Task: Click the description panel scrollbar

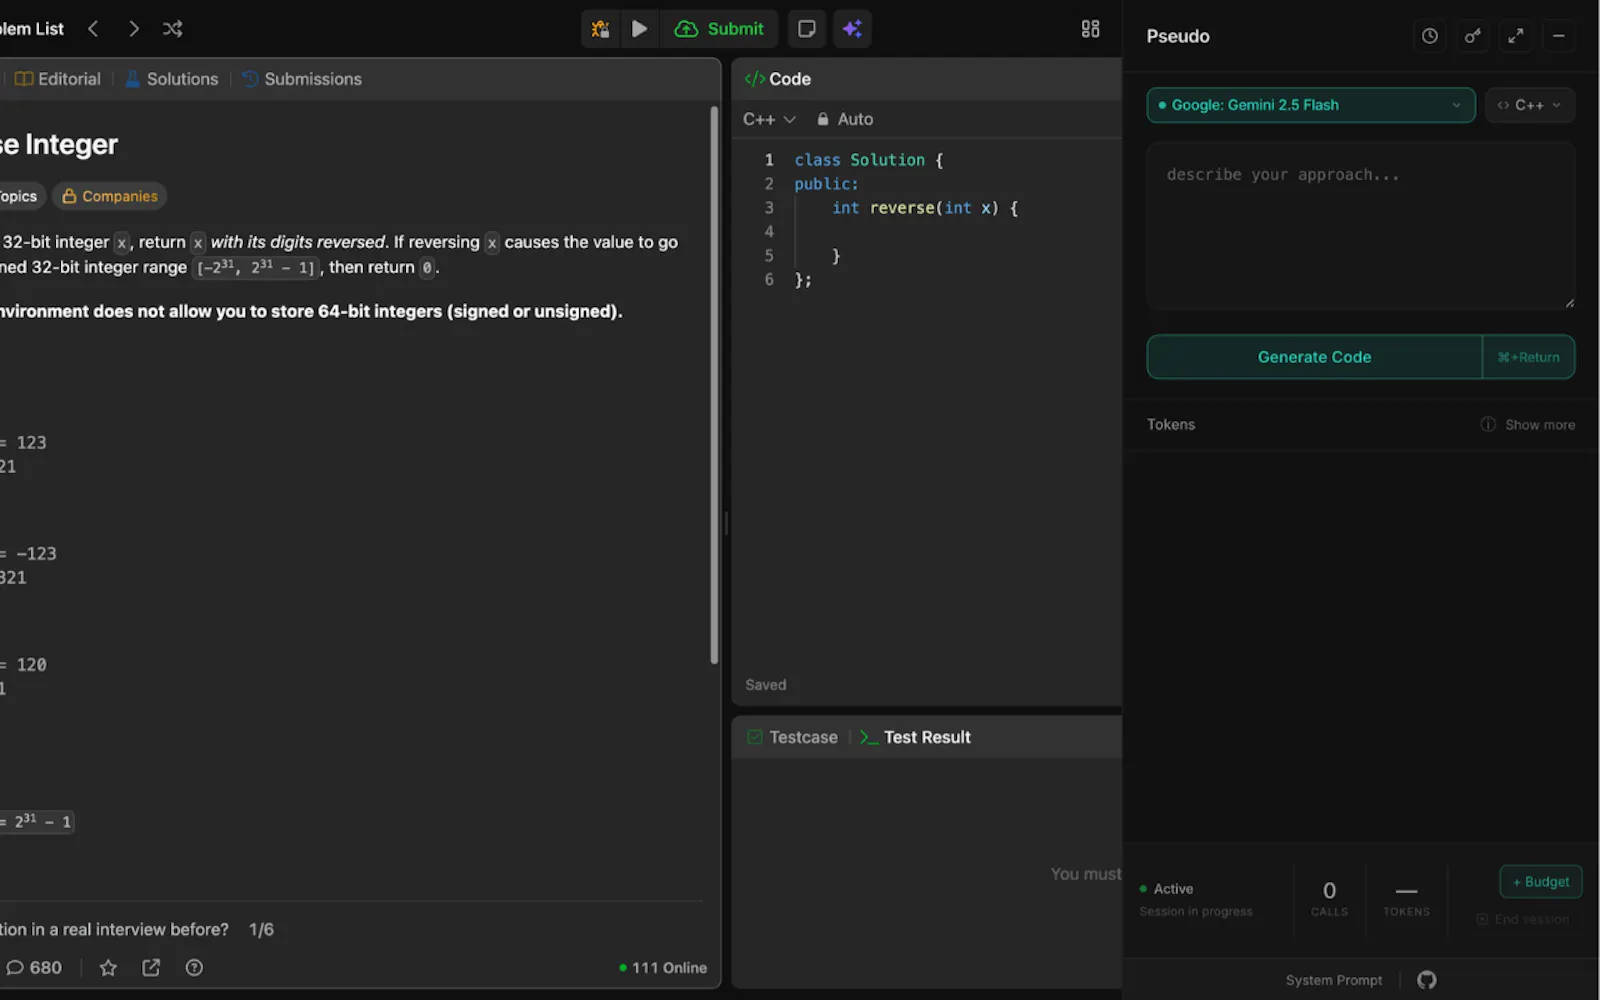Action: (x=714, y=385)
